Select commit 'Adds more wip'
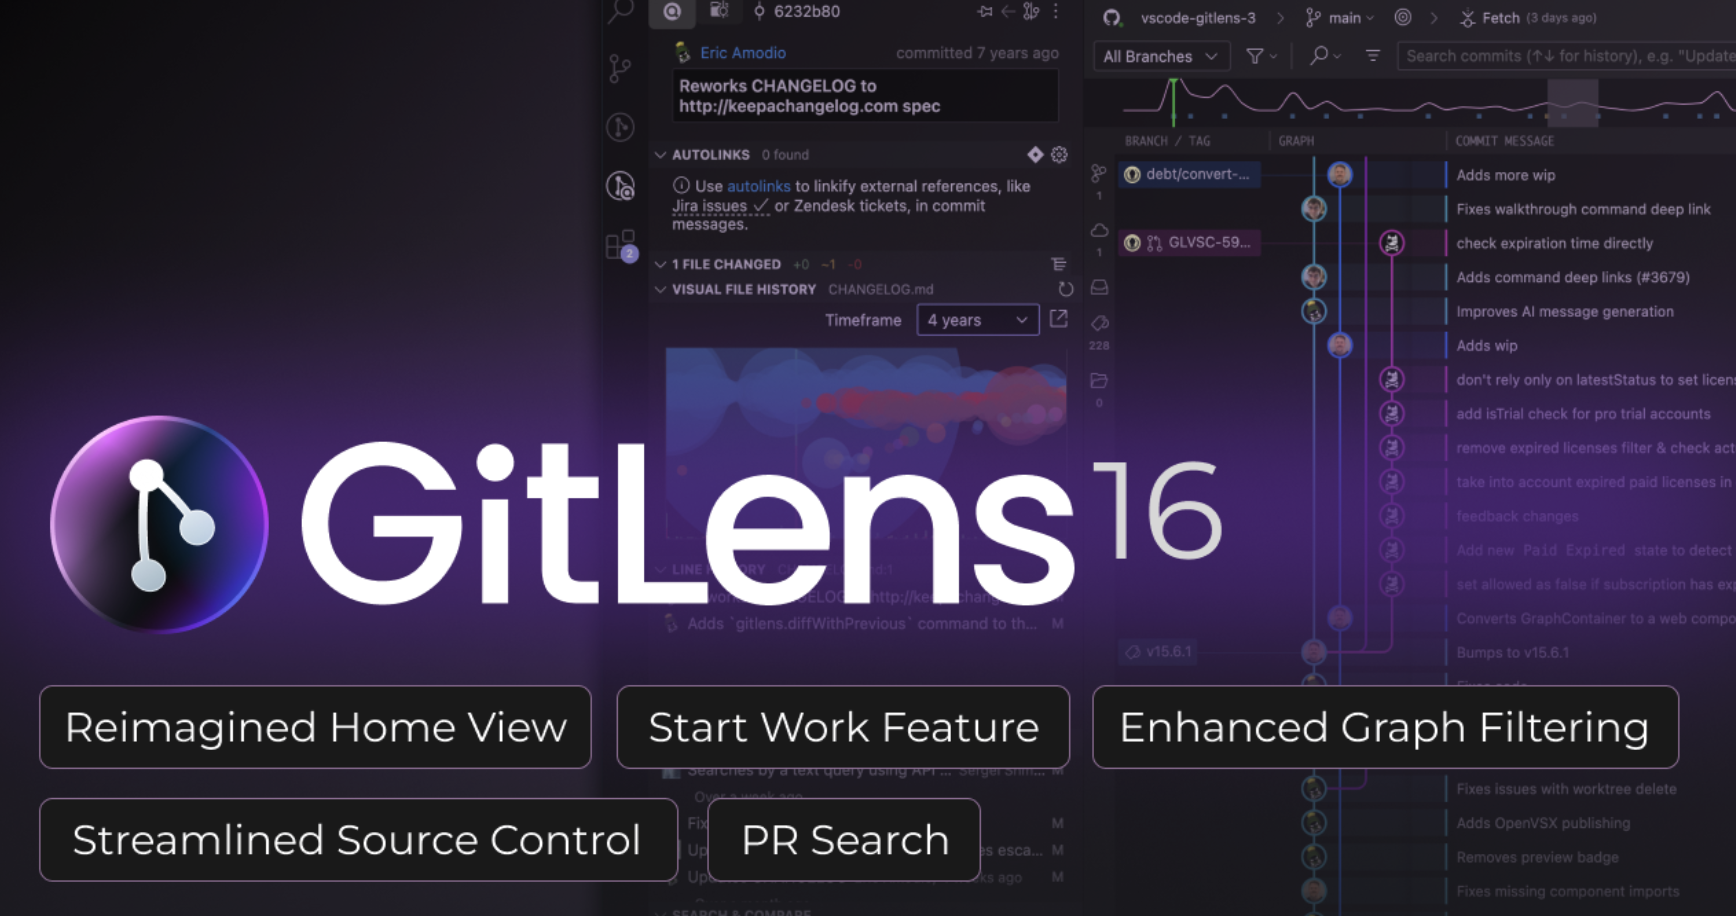This screenshot has width=1736, height=916. tap(1505, 175)
